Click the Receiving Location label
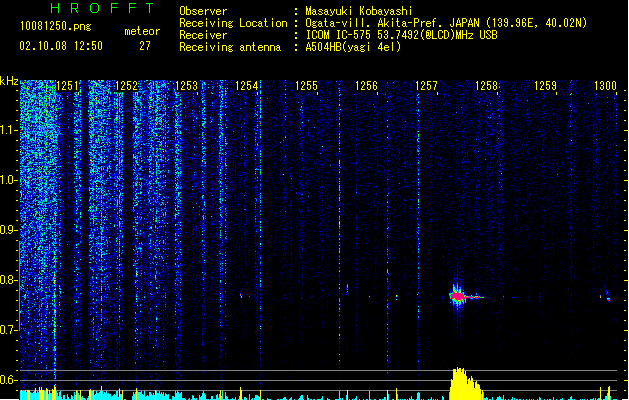Screen dimensions: 629x400 [x=233, y=23]
